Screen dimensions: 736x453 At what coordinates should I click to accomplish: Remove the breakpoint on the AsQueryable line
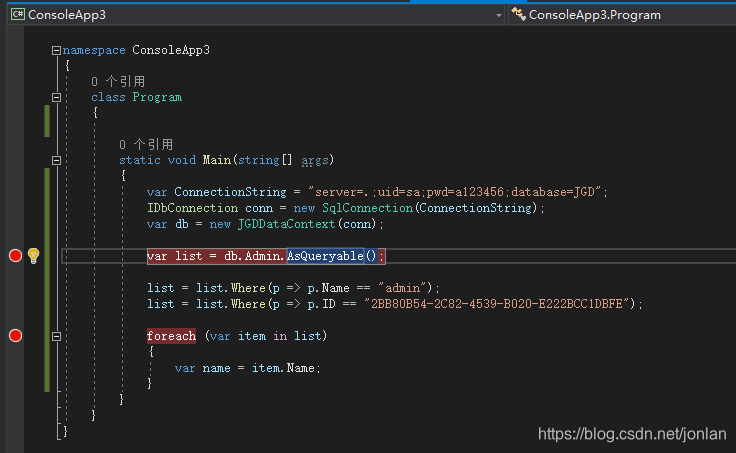pos(15,255)
